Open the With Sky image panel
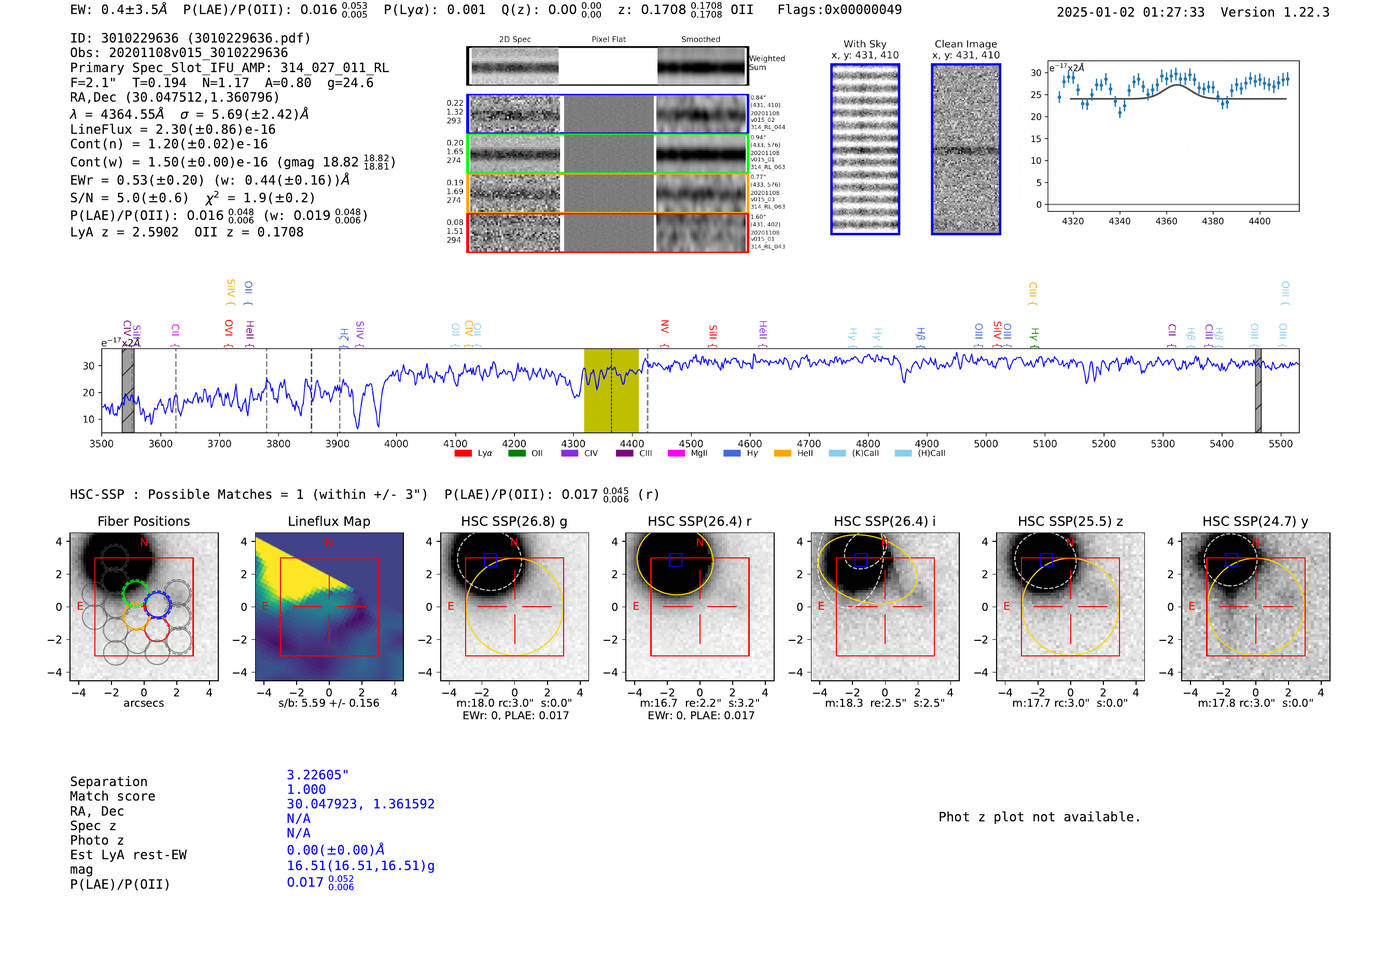The width and height of the screenshot is (1400, 953). coord(865,149)
